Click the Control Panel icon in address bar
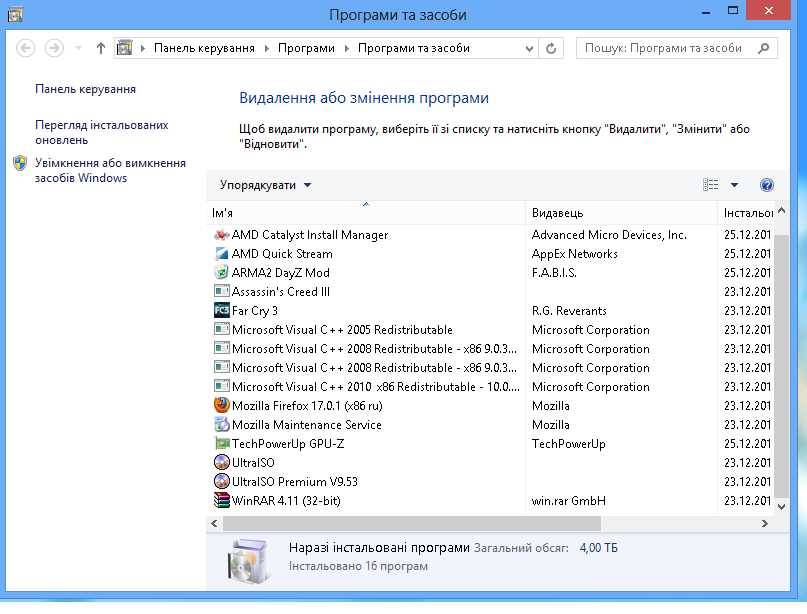 125,48
